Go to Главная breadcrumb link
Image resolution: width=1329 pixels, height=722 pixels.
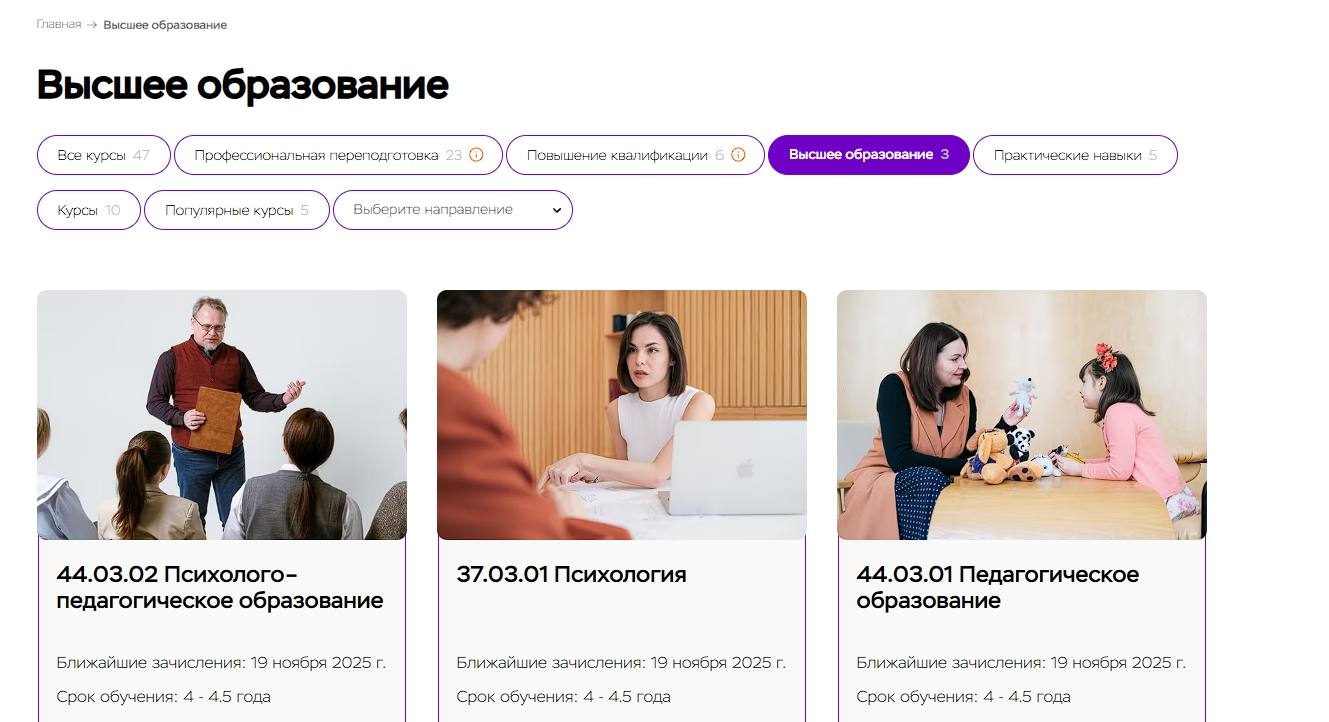(59, 24)
